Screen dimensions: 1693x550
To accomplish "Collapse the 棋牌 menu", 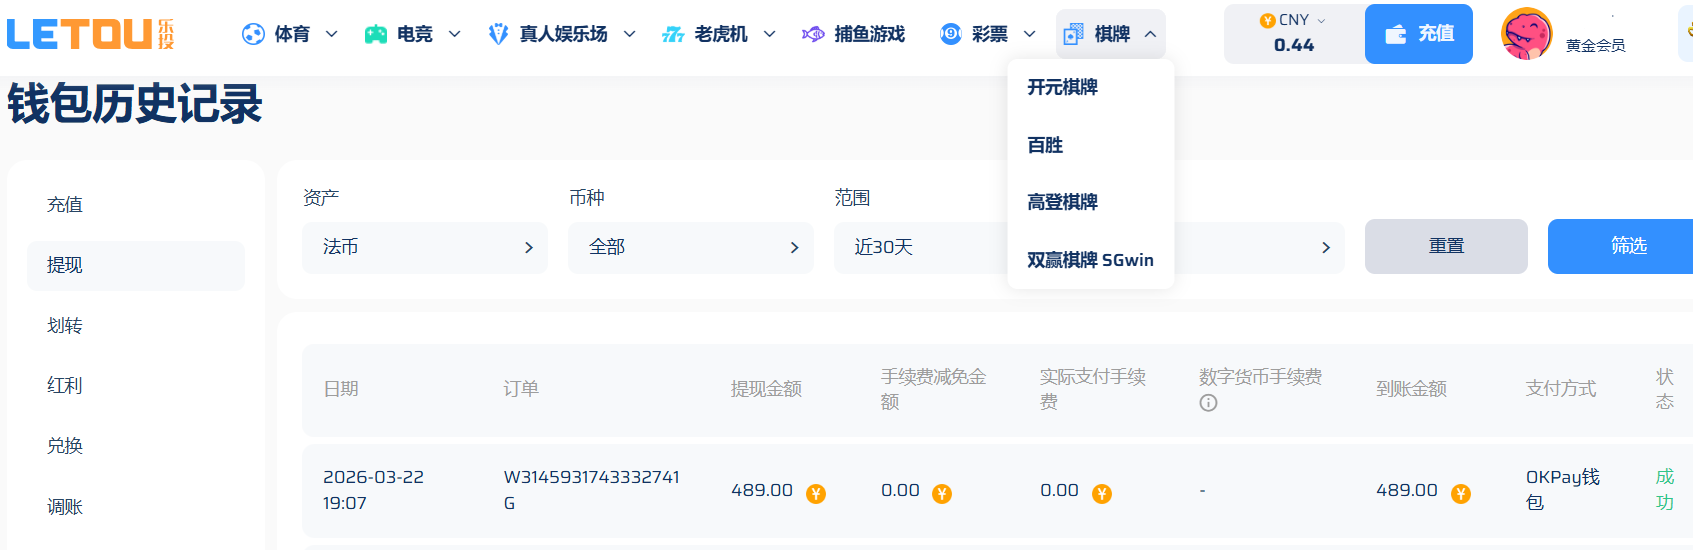I will pyautogui.click(x=1110, y=34).
